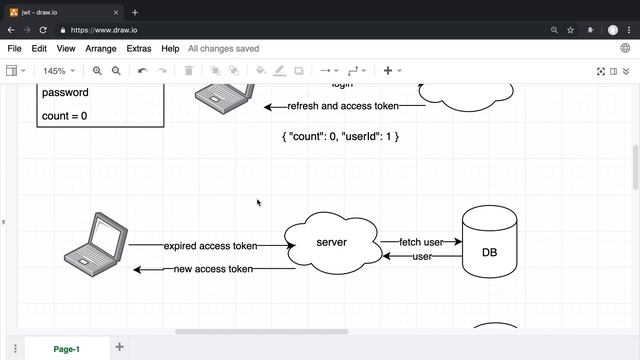Undo the last change
The image size is (640, 360).
[x=142, y=71]
